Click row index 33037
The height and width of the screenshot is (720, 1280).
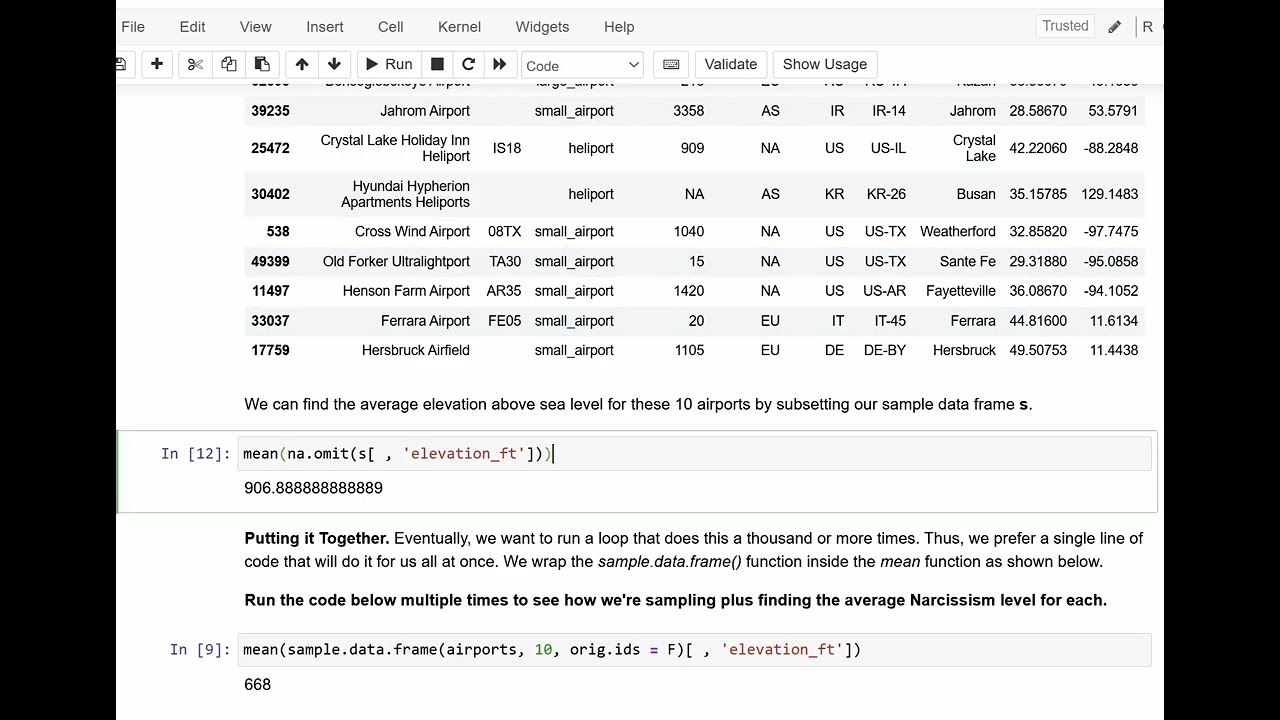[x=270, y=321]
